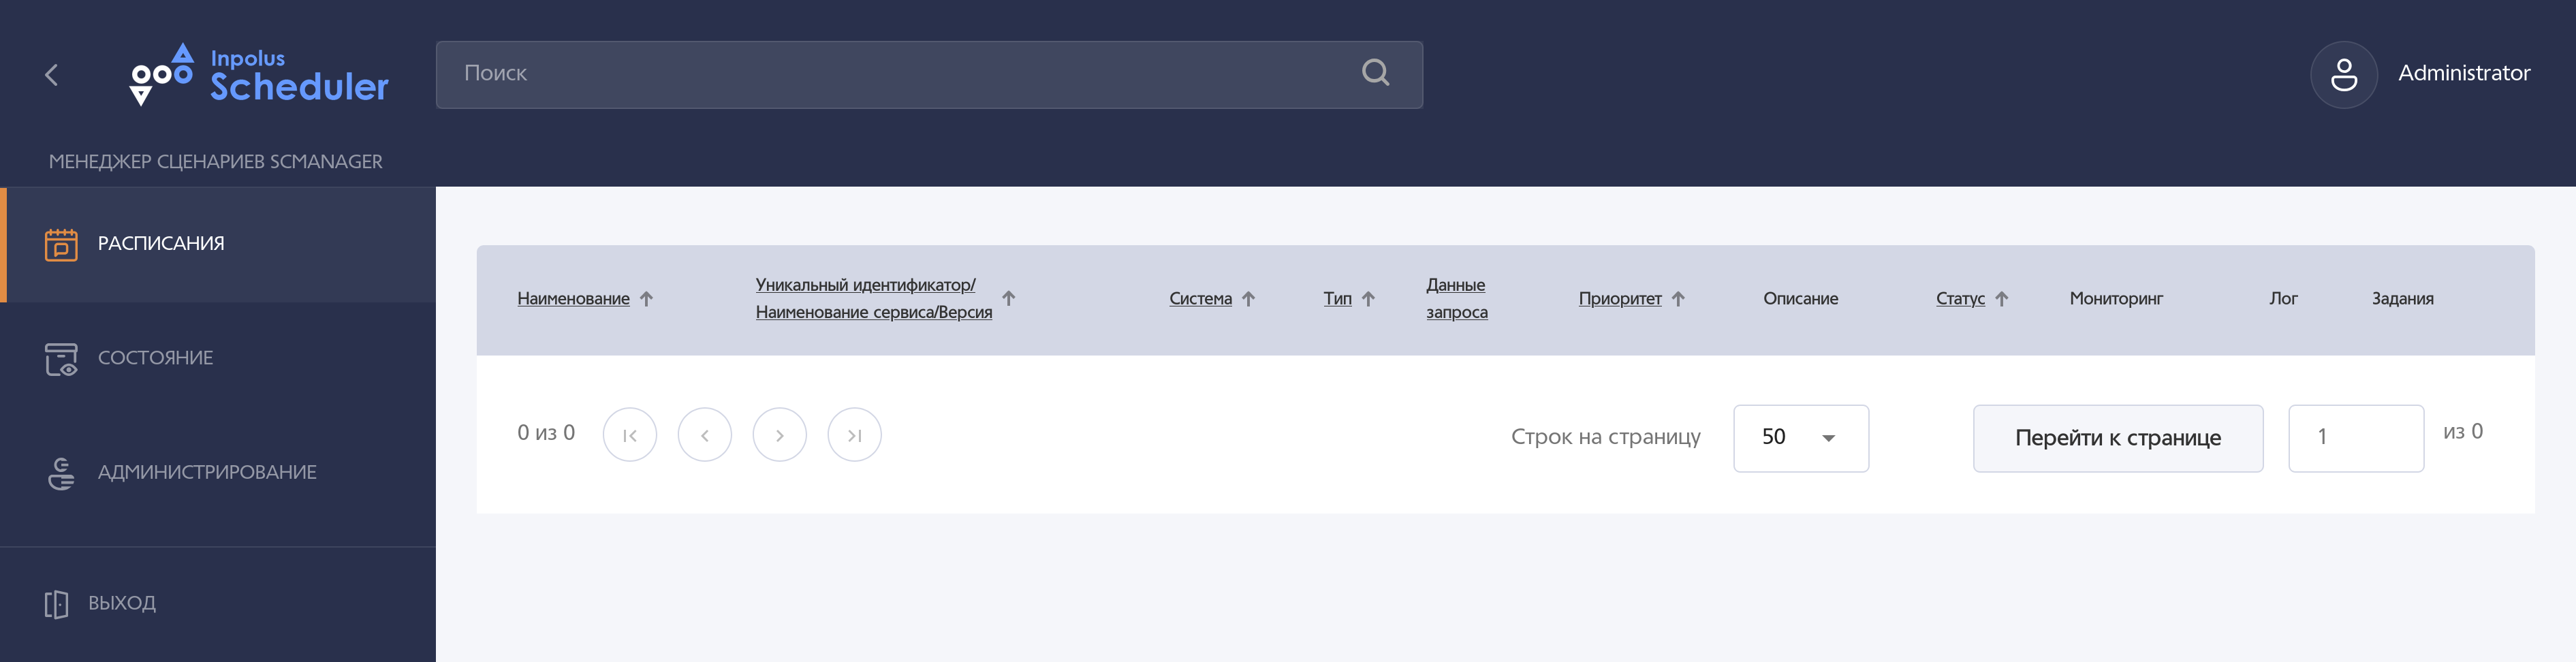This screenshot has width=2576, height=662.
Task: Go to last page pagination button
Action: point(854,435)
